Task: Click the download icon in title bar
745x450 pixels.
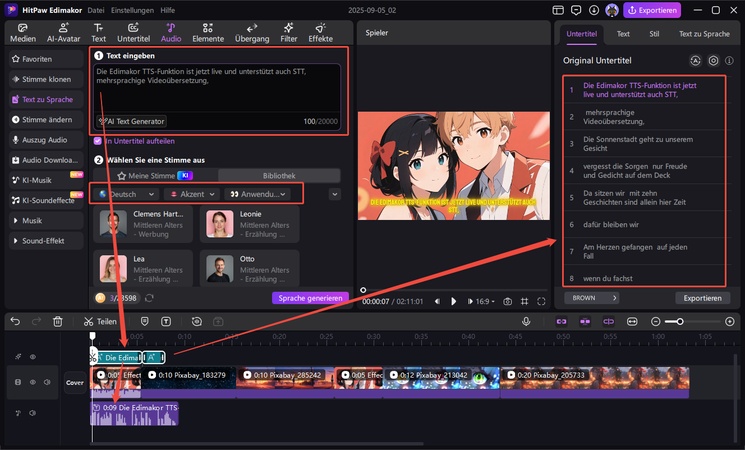Action: 594,10
